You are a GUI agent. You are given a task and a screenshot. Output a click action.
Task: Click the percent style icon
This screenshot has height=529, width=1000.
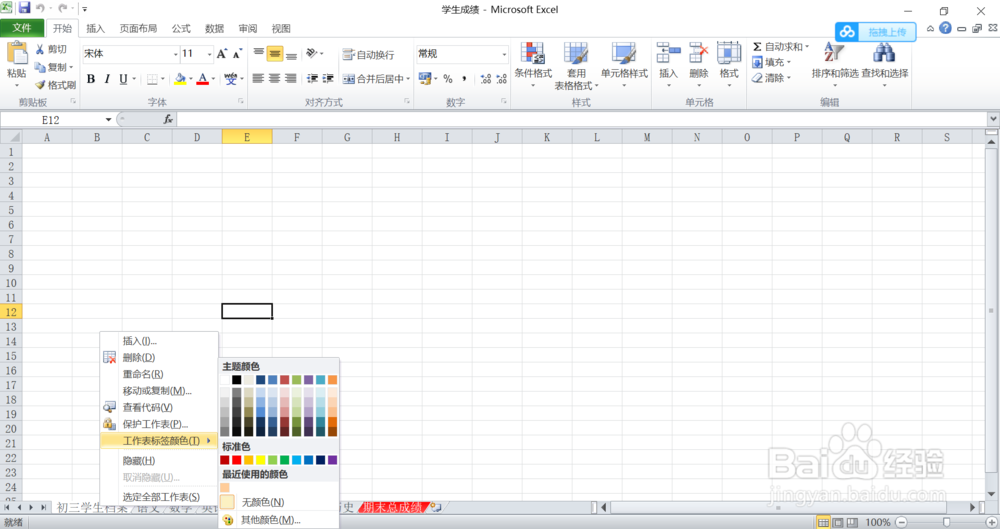[448, 78]
